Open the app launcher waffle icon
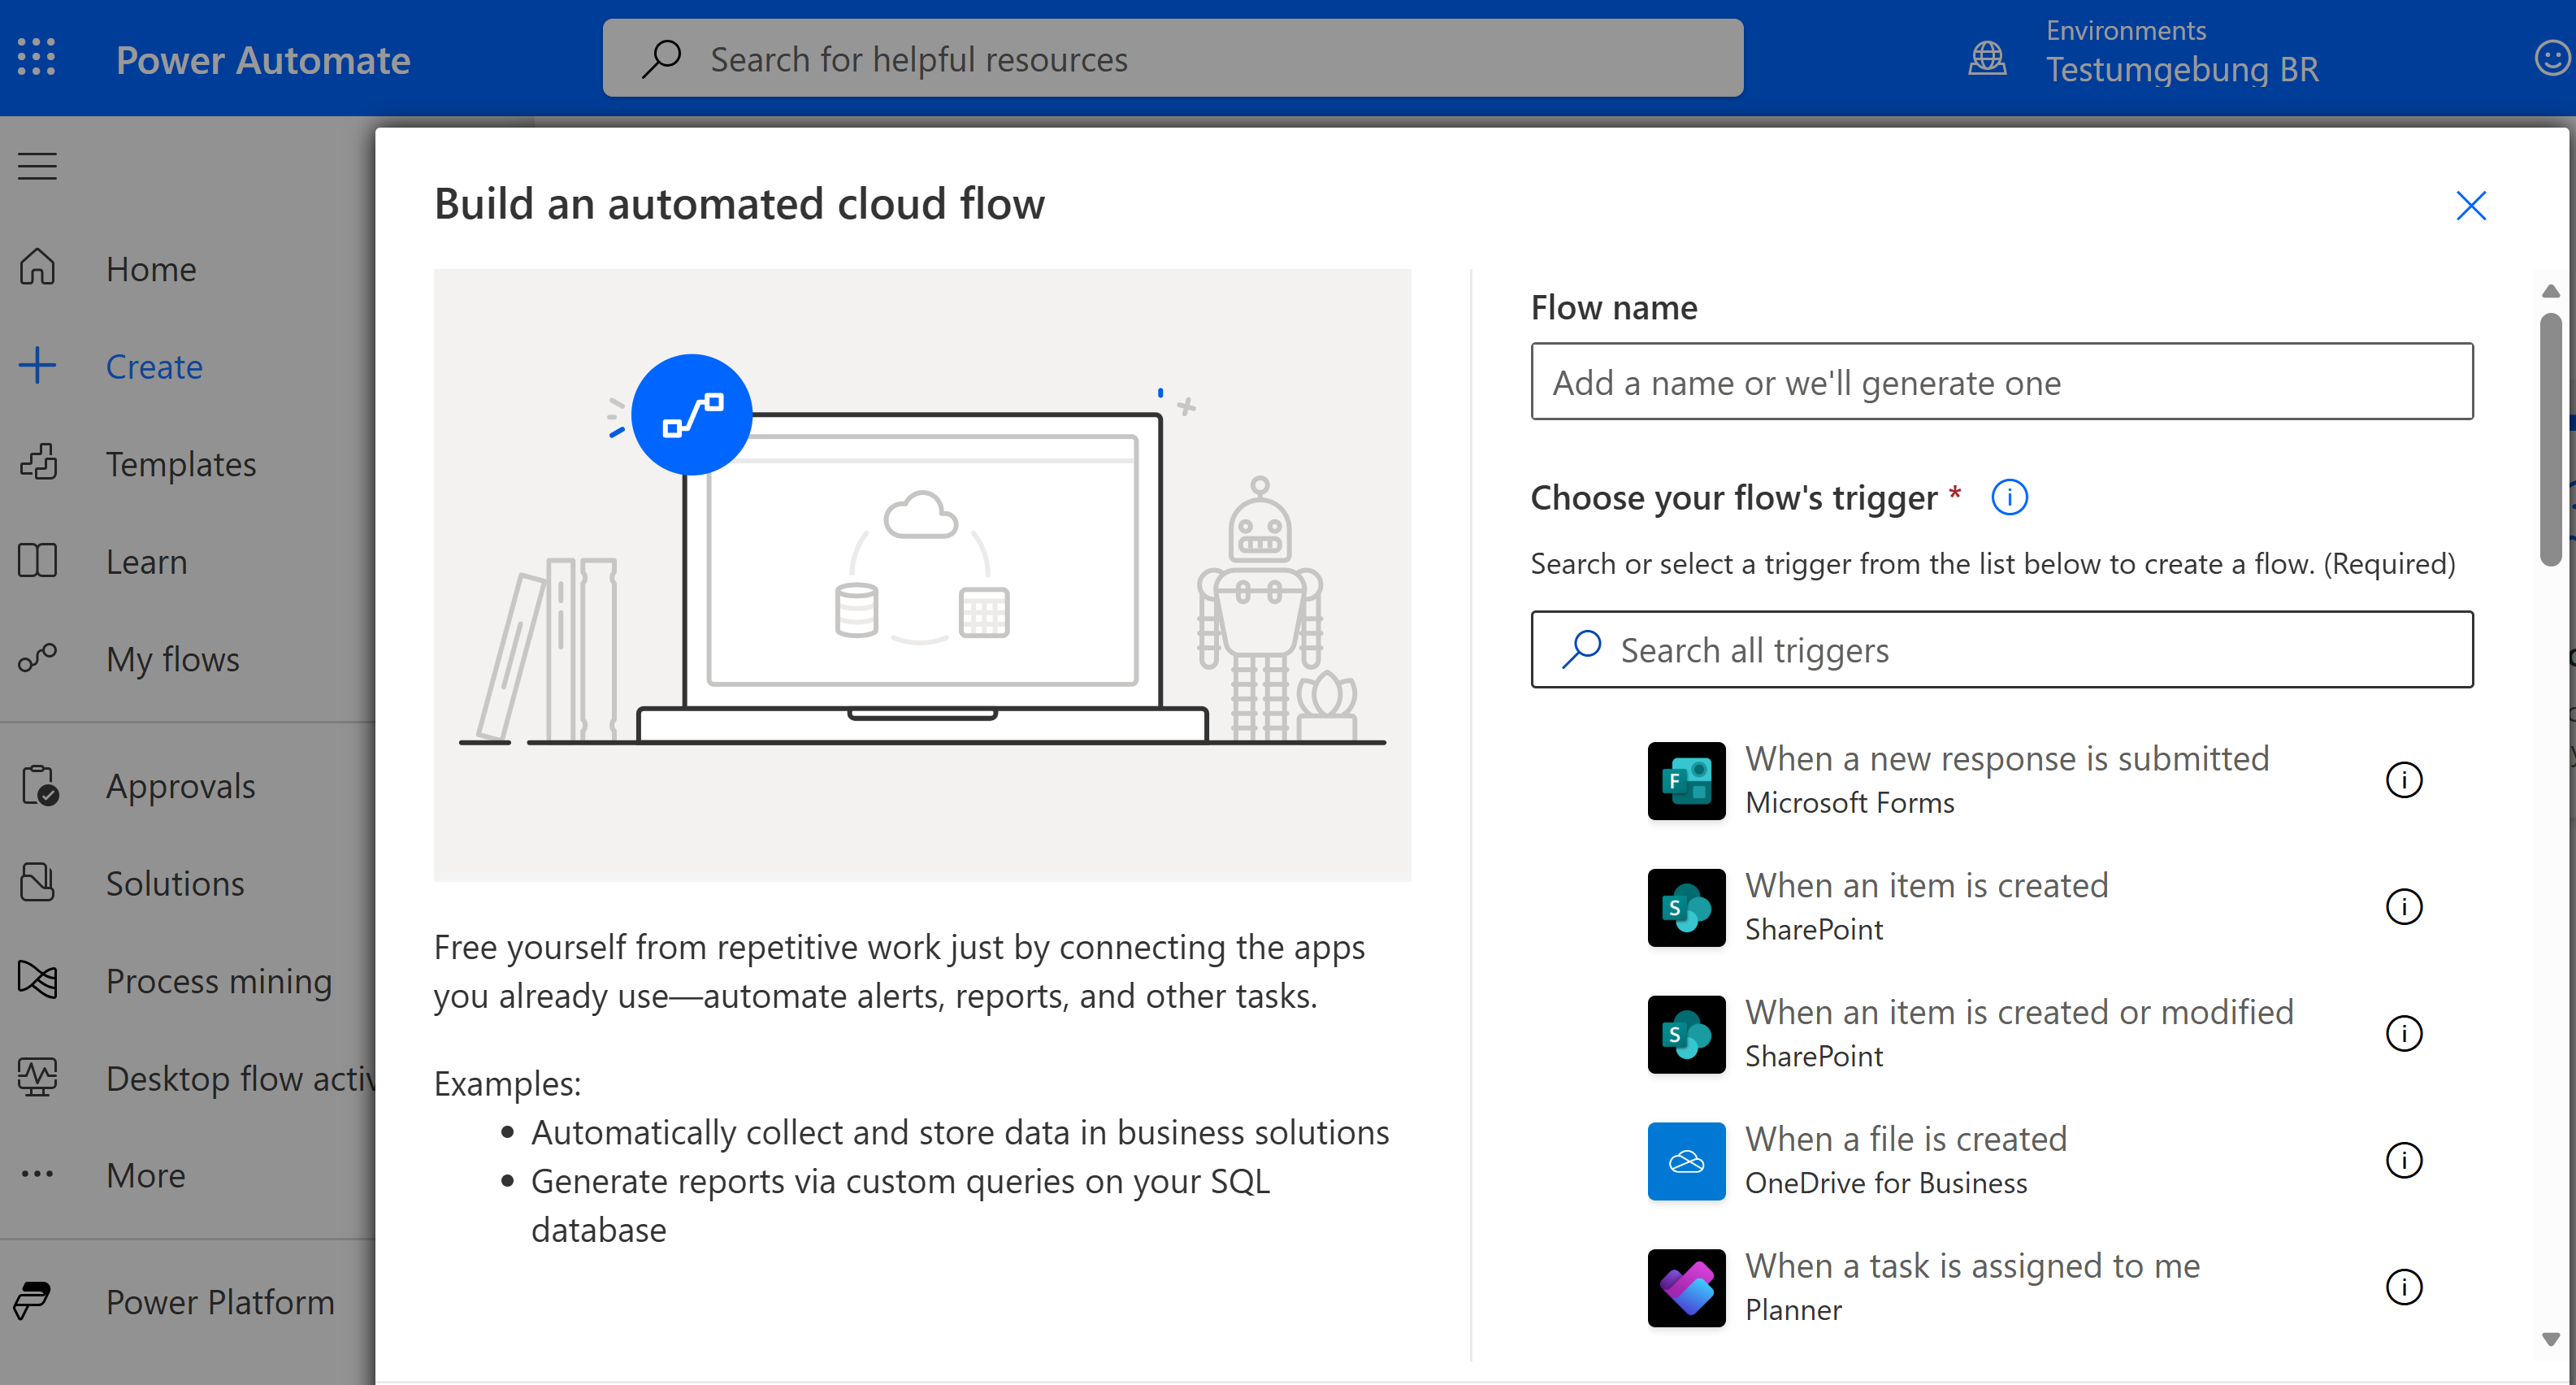 tap(37, 58)
